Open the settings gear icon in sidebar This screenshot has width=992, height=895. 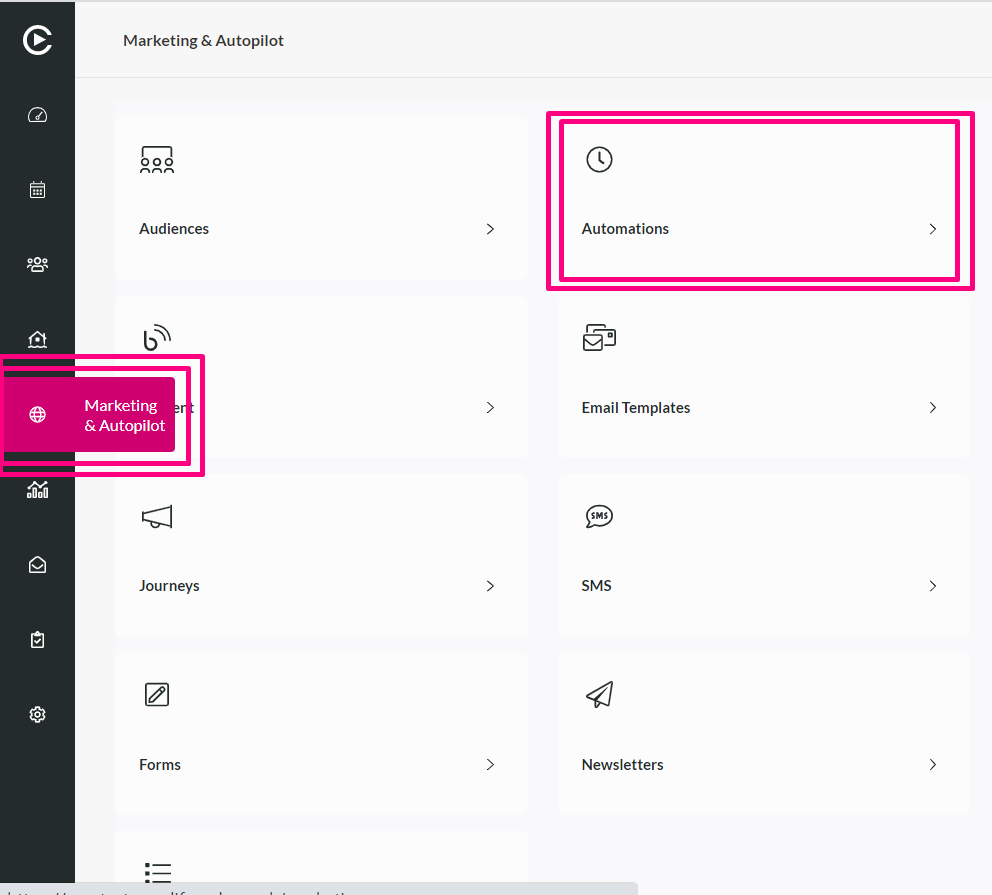[x=37, y=714]
